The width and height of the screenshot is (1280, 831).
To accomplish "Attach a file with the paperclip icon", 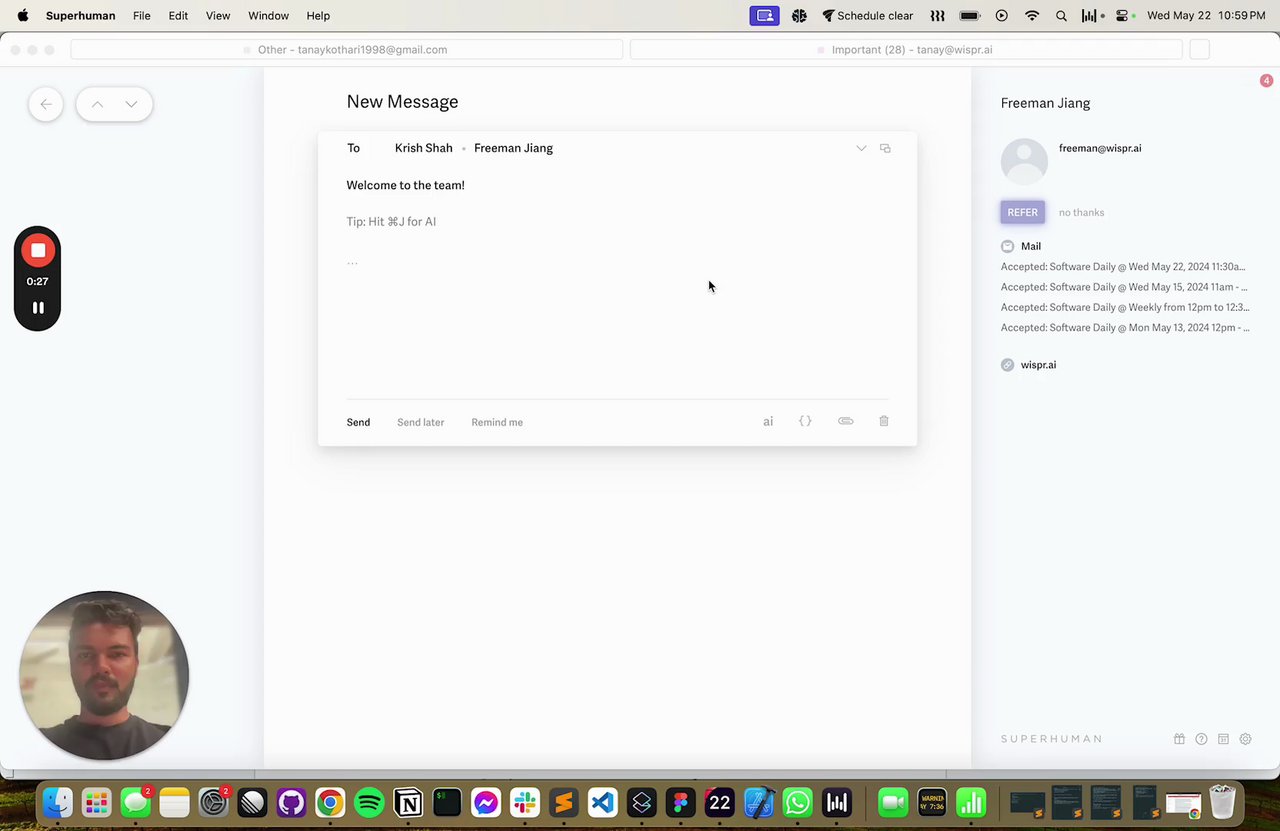I will pyautogui.click(x=846, y=421).
